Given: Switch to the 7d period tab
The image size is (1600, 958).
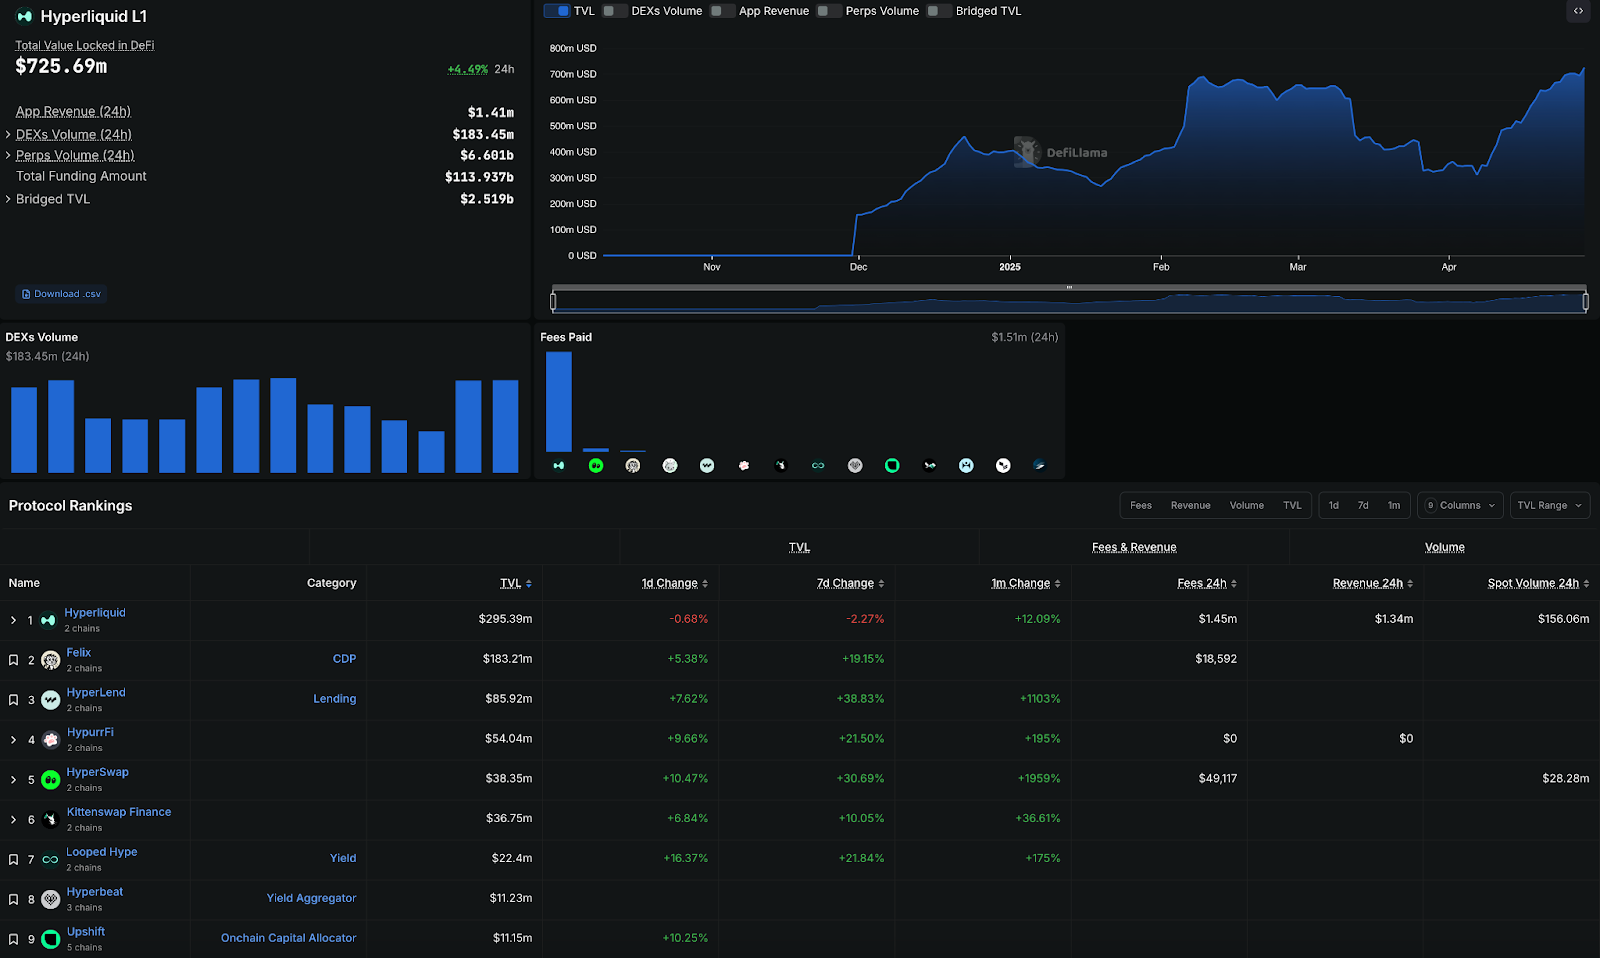Looking at the screenshot, I should 1363,506.
